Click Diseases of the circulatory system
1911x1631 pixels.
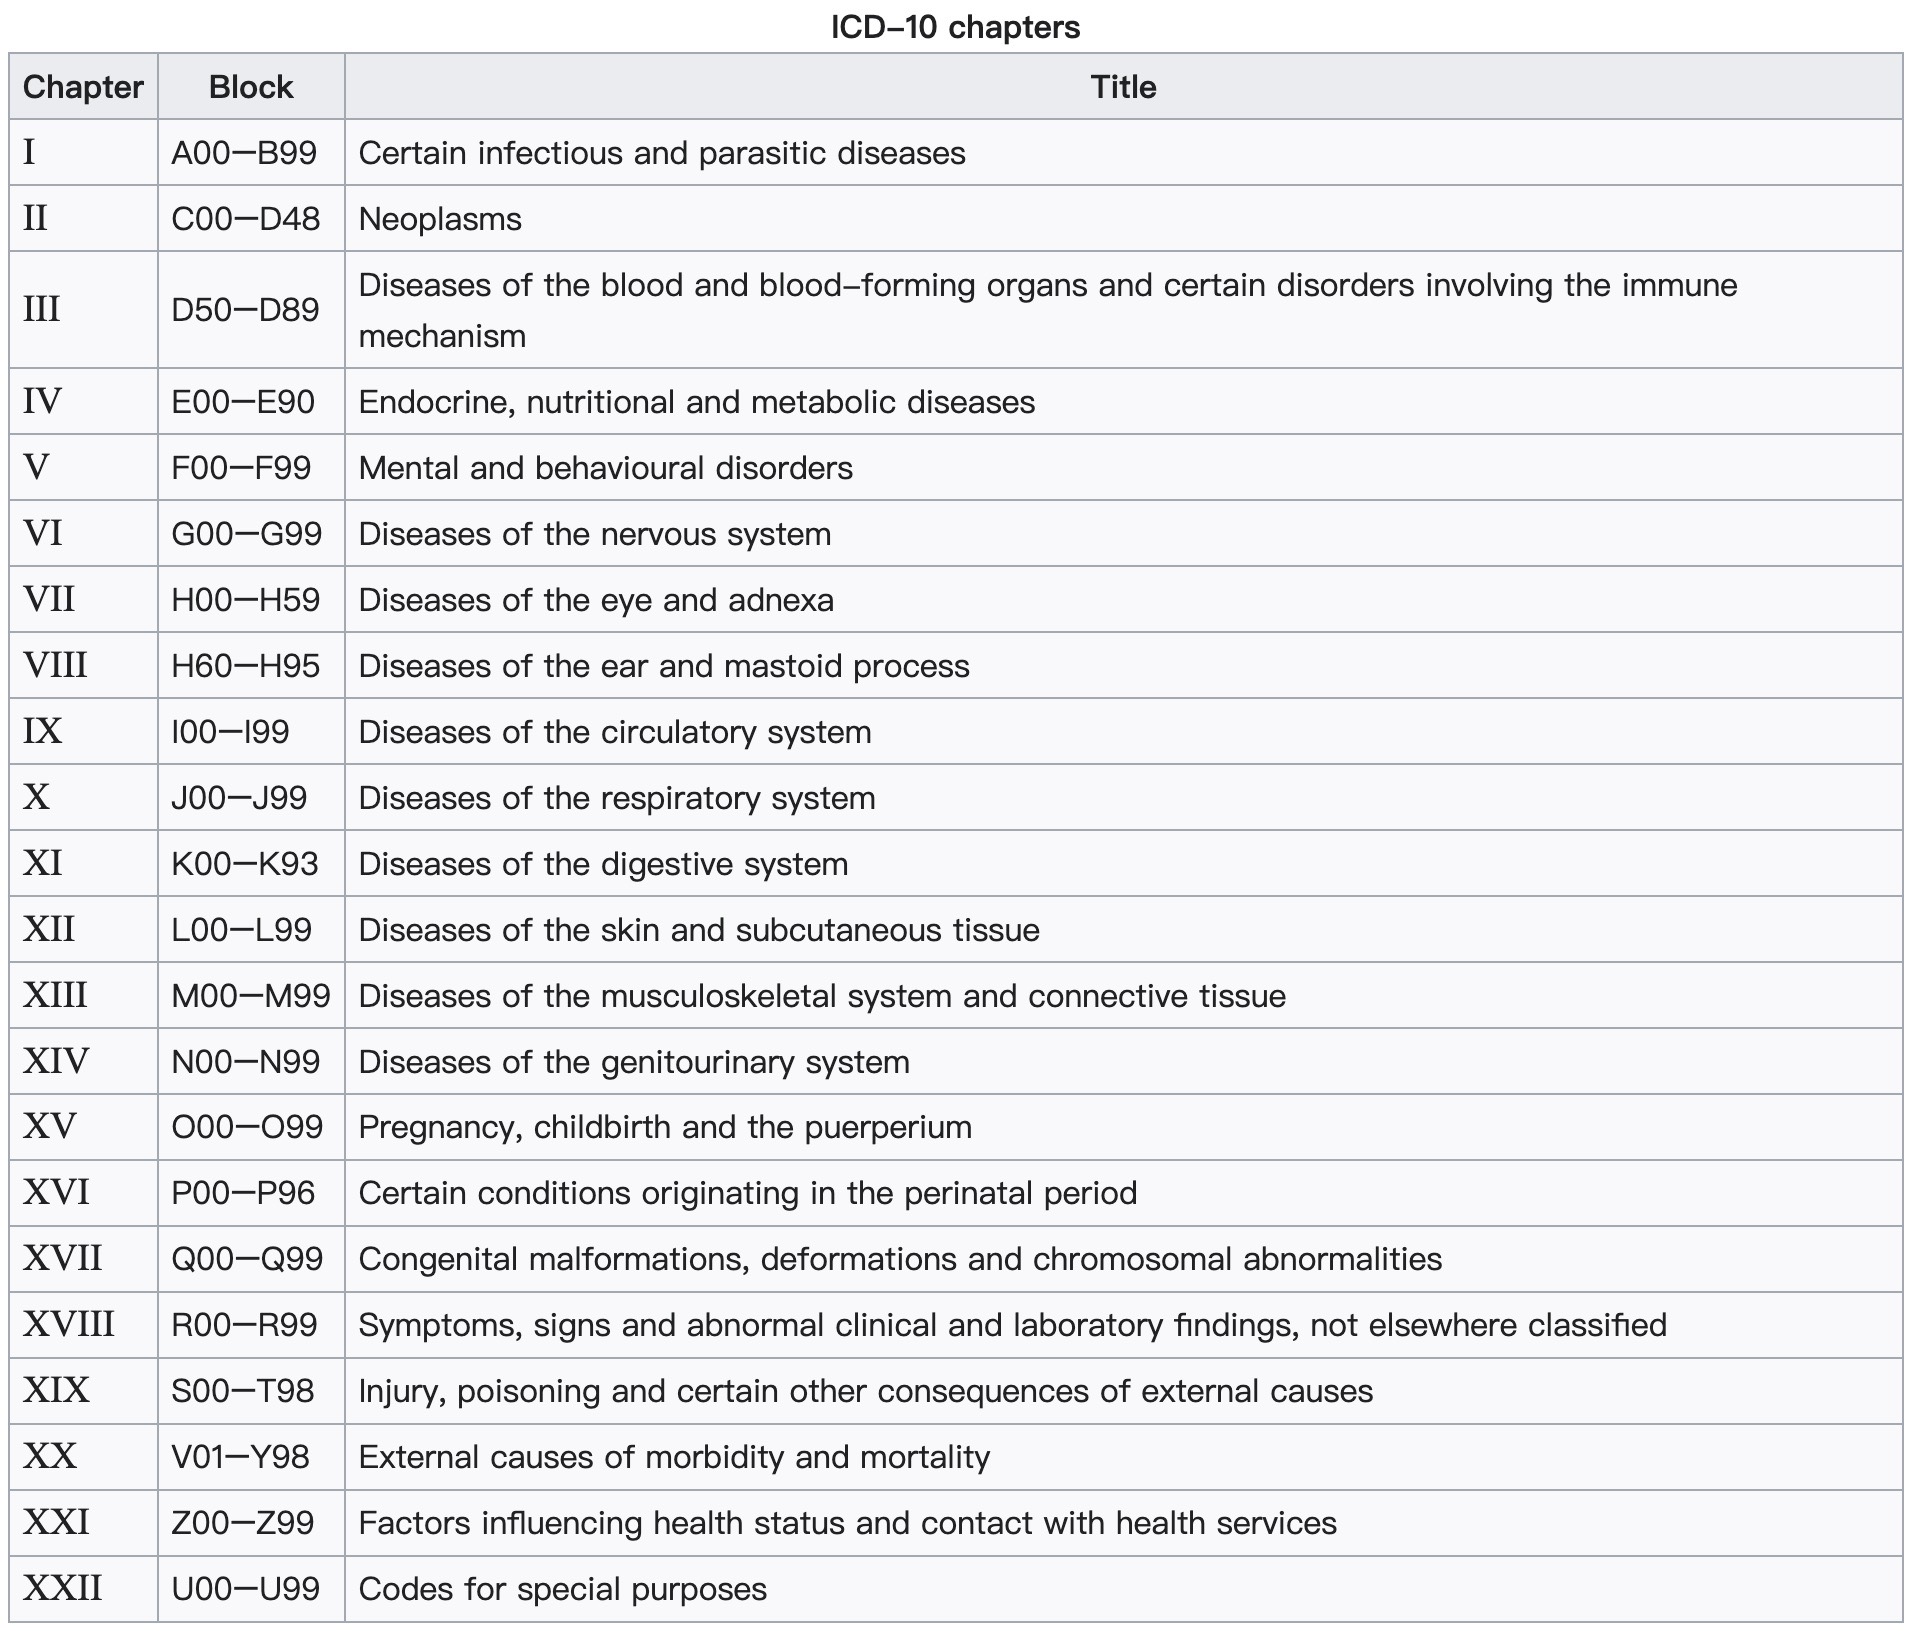click(x=614, y=732)
